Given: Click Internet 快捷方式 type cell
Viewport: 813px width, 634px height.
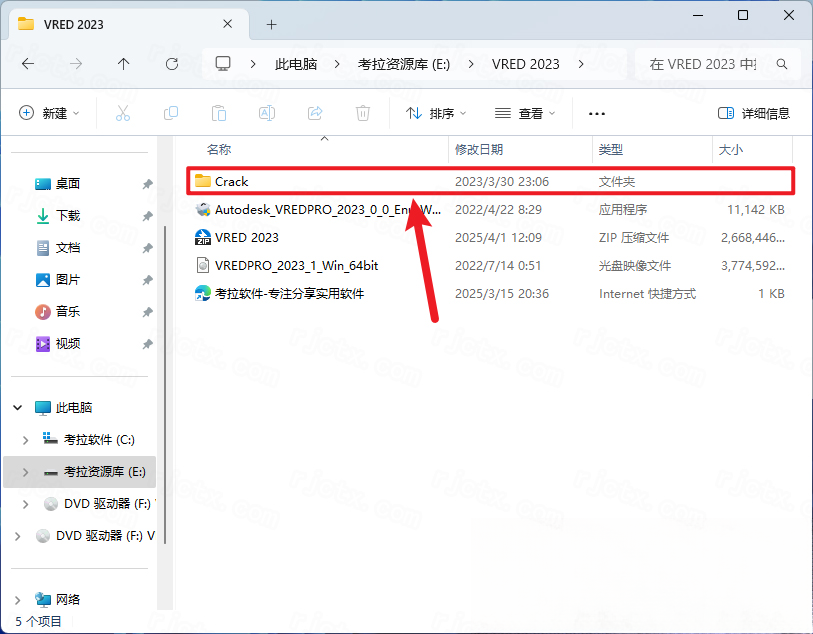Looking at the screenshot, I should [647, 294].
